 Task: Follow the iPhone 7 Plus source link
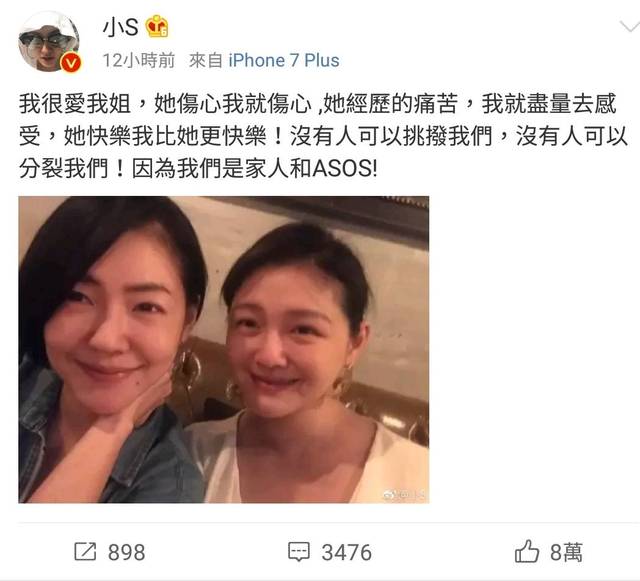[x=284, y=60]
